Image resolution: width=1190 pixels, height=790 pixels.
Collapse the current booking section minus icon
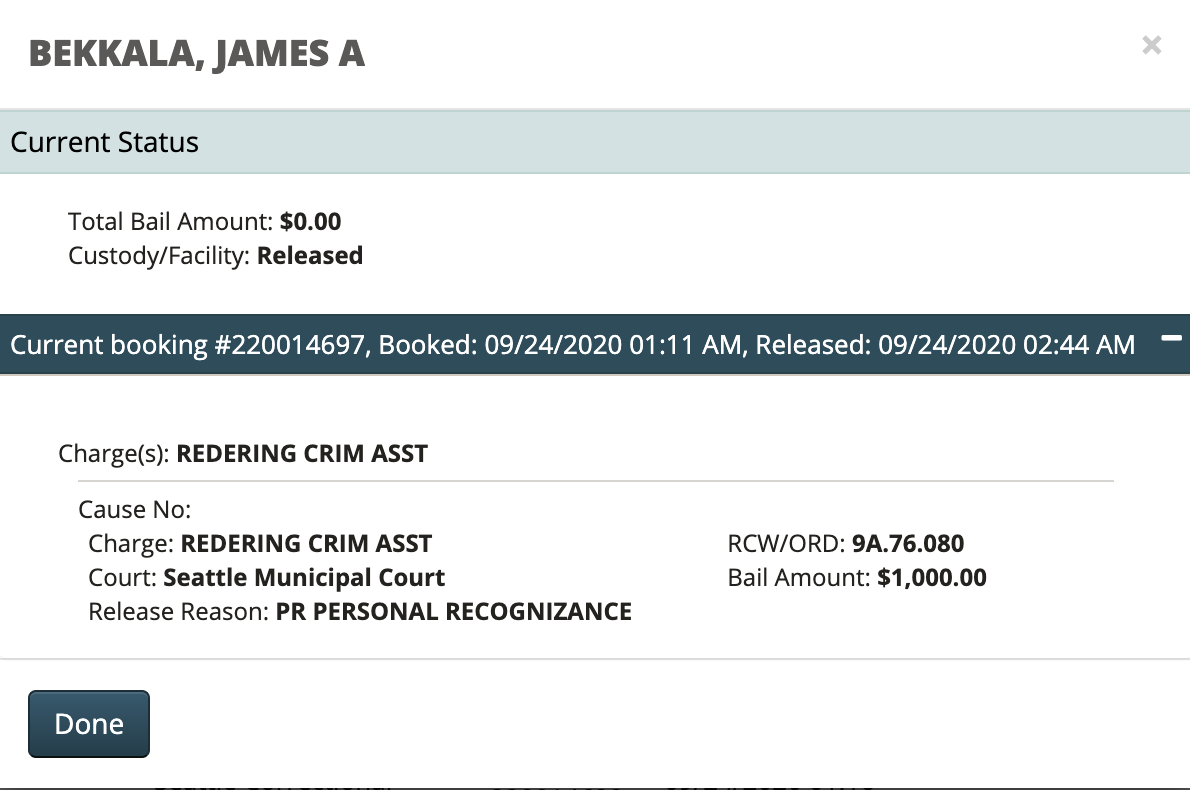1171,340
